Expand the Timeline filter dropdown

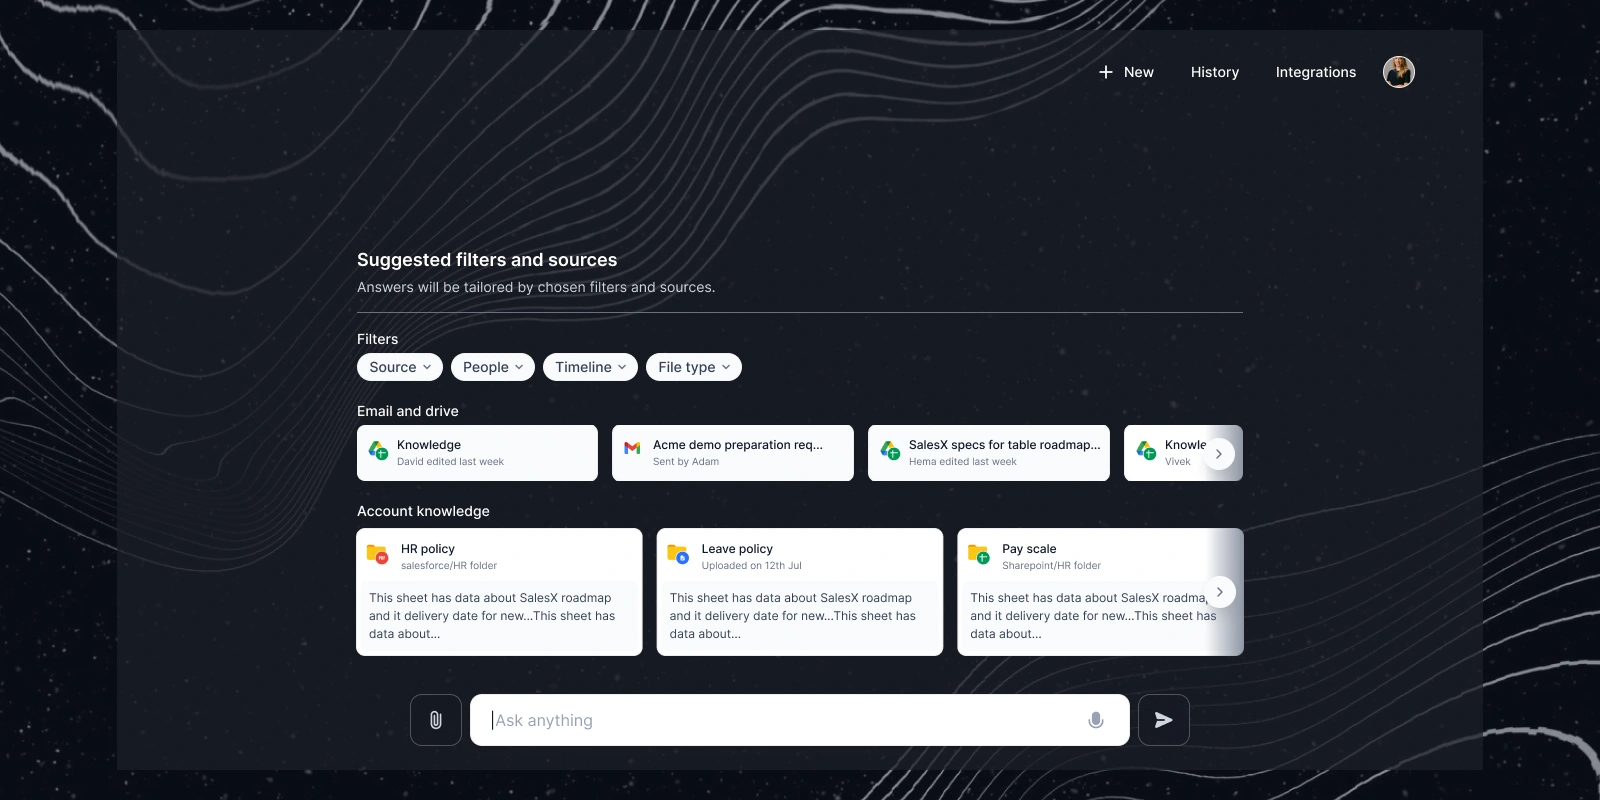click(x=590, y=367)
